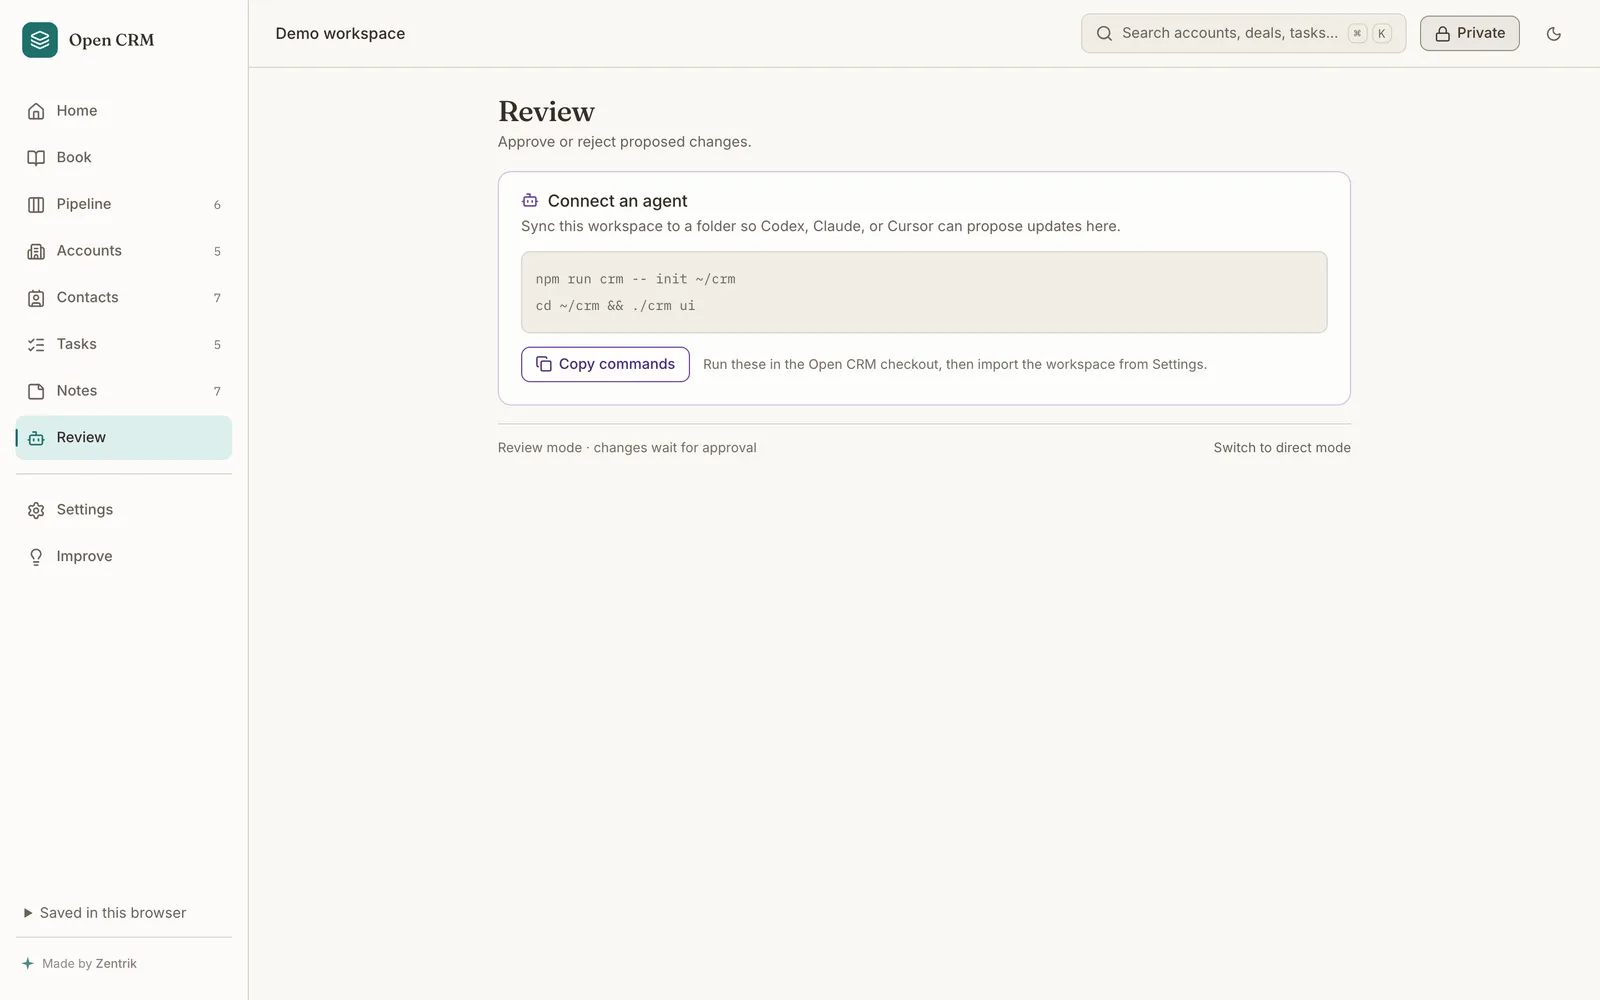Click the K shortcut key badge
Viewport: 1600px width, 1000px height.
pos(1382,34)
